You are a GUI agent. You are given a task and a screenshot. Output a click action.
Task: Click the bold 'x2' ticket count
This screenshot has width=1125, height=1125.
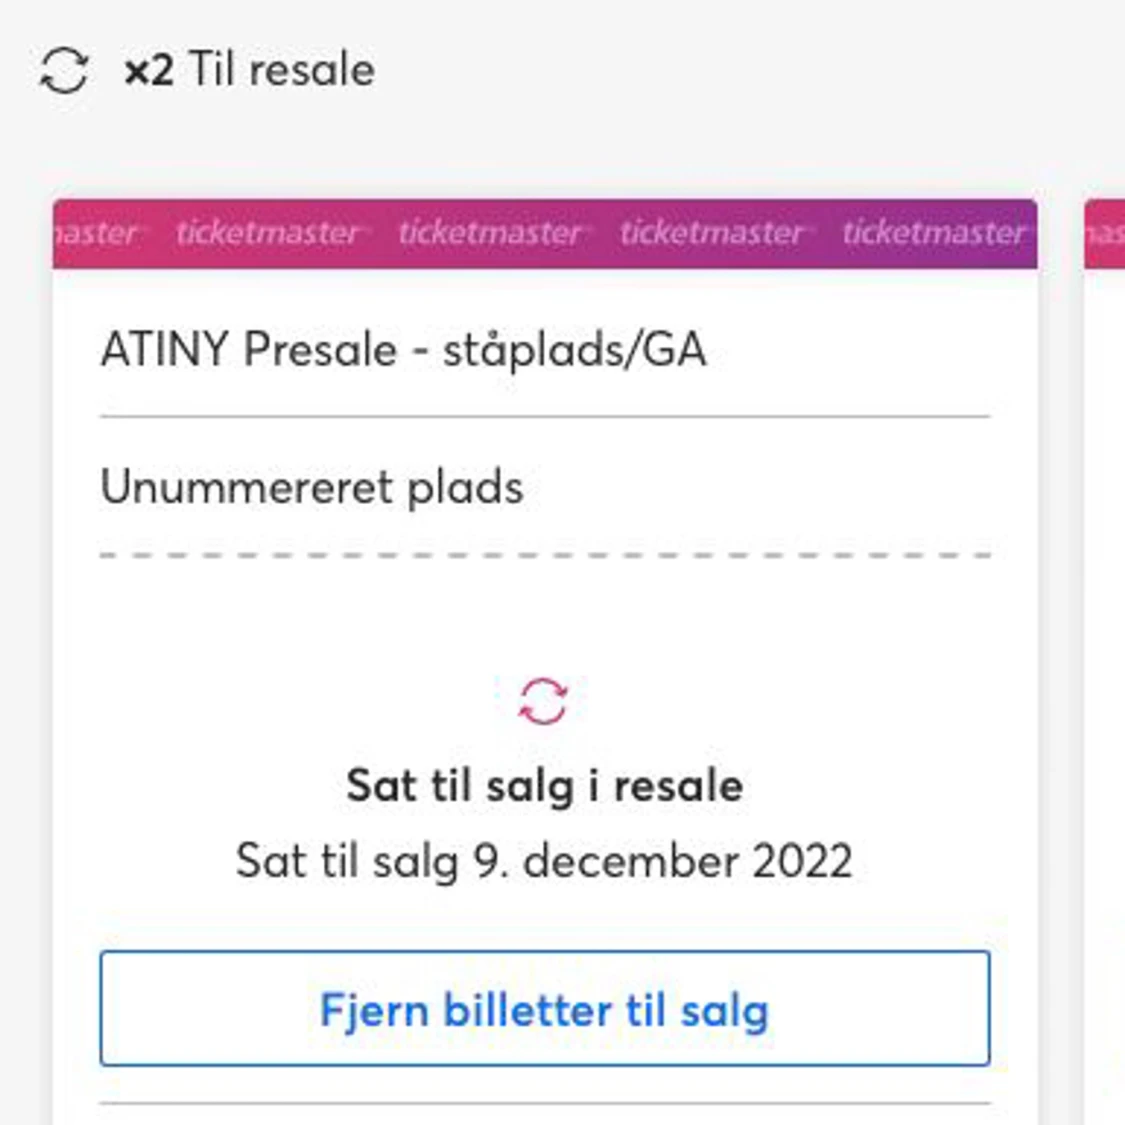pos(149,71)
